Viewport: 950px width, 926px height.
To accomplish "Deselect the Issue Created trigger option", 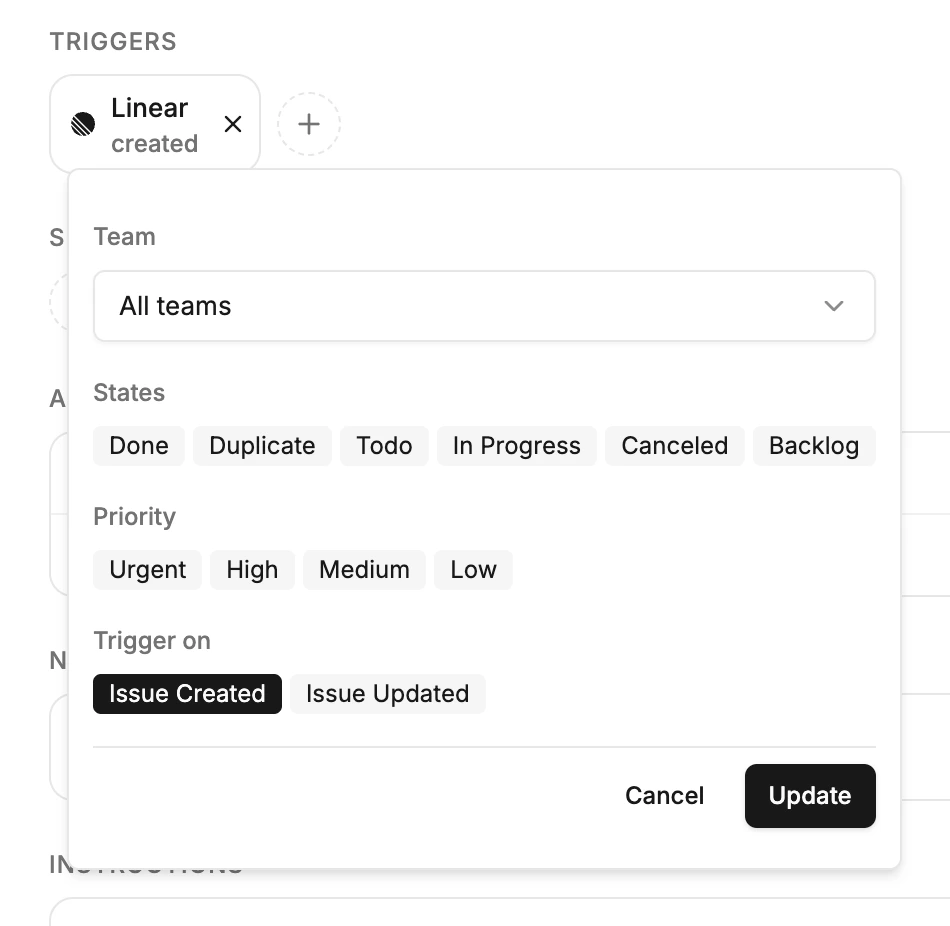I will (186, 693).
